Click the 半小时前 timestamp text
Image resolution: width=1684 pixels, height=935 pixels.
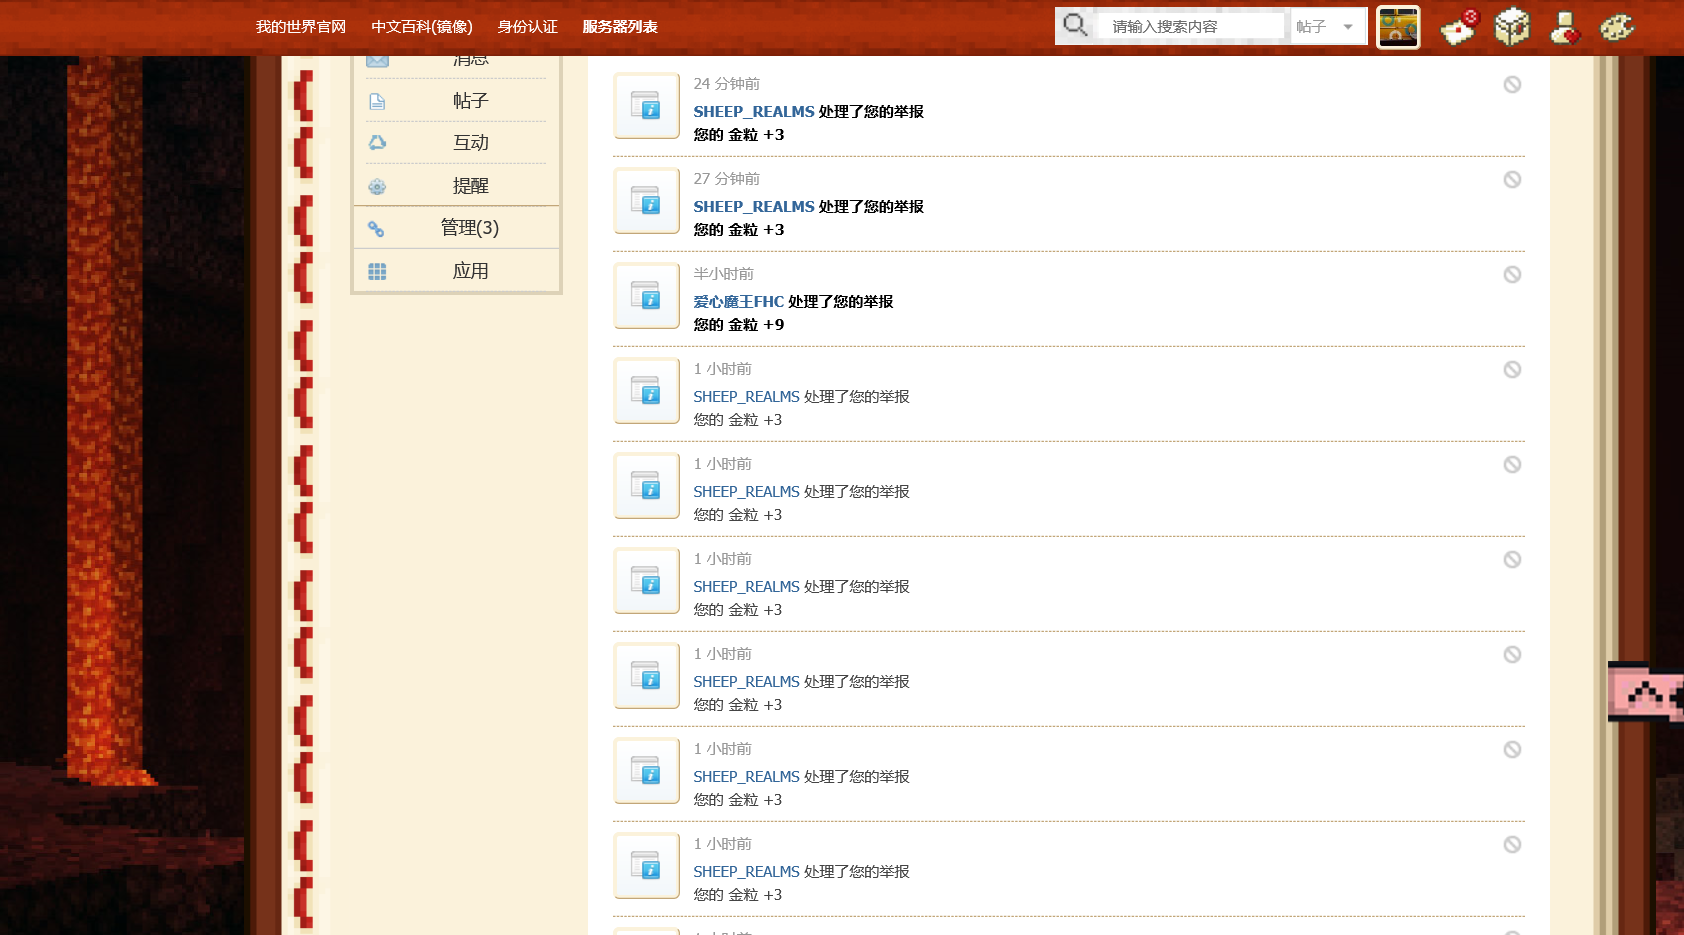click(x=724, y=274)
